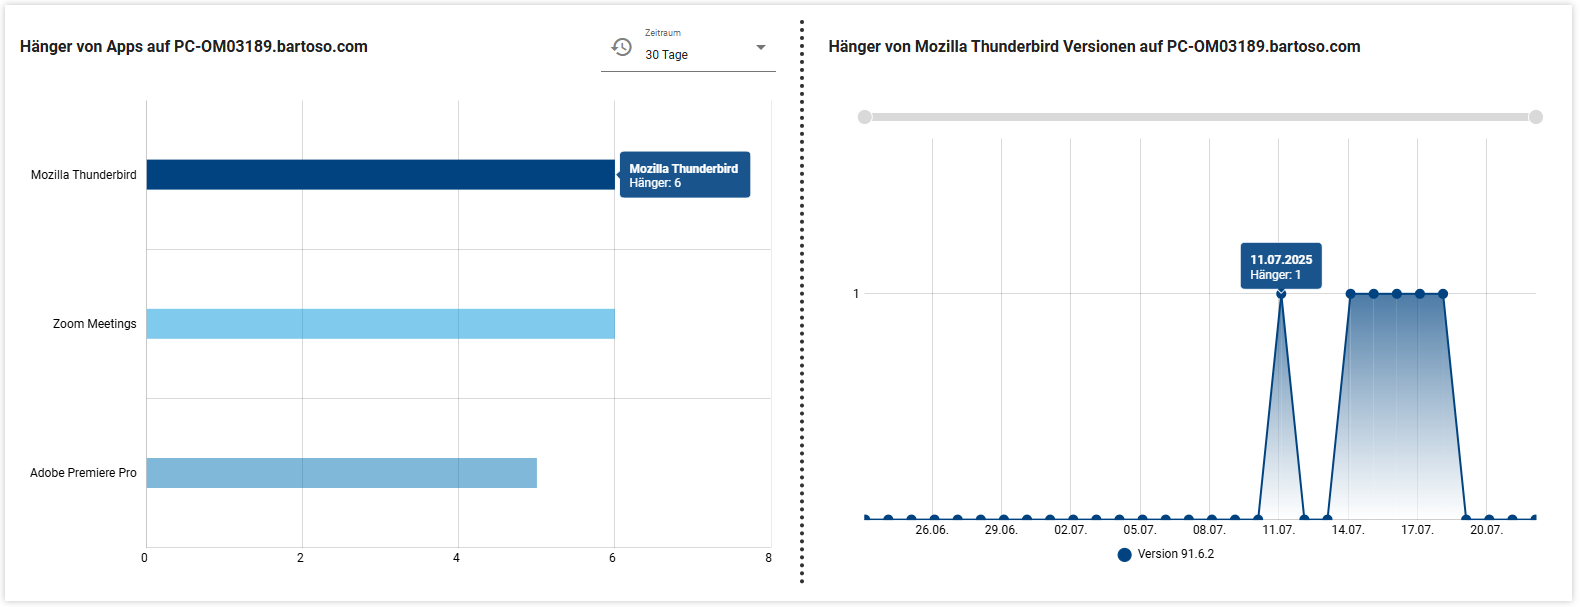Click the middle of the range slider track
Viewport: 1580px width, 607px height.
coord(1200,117)
